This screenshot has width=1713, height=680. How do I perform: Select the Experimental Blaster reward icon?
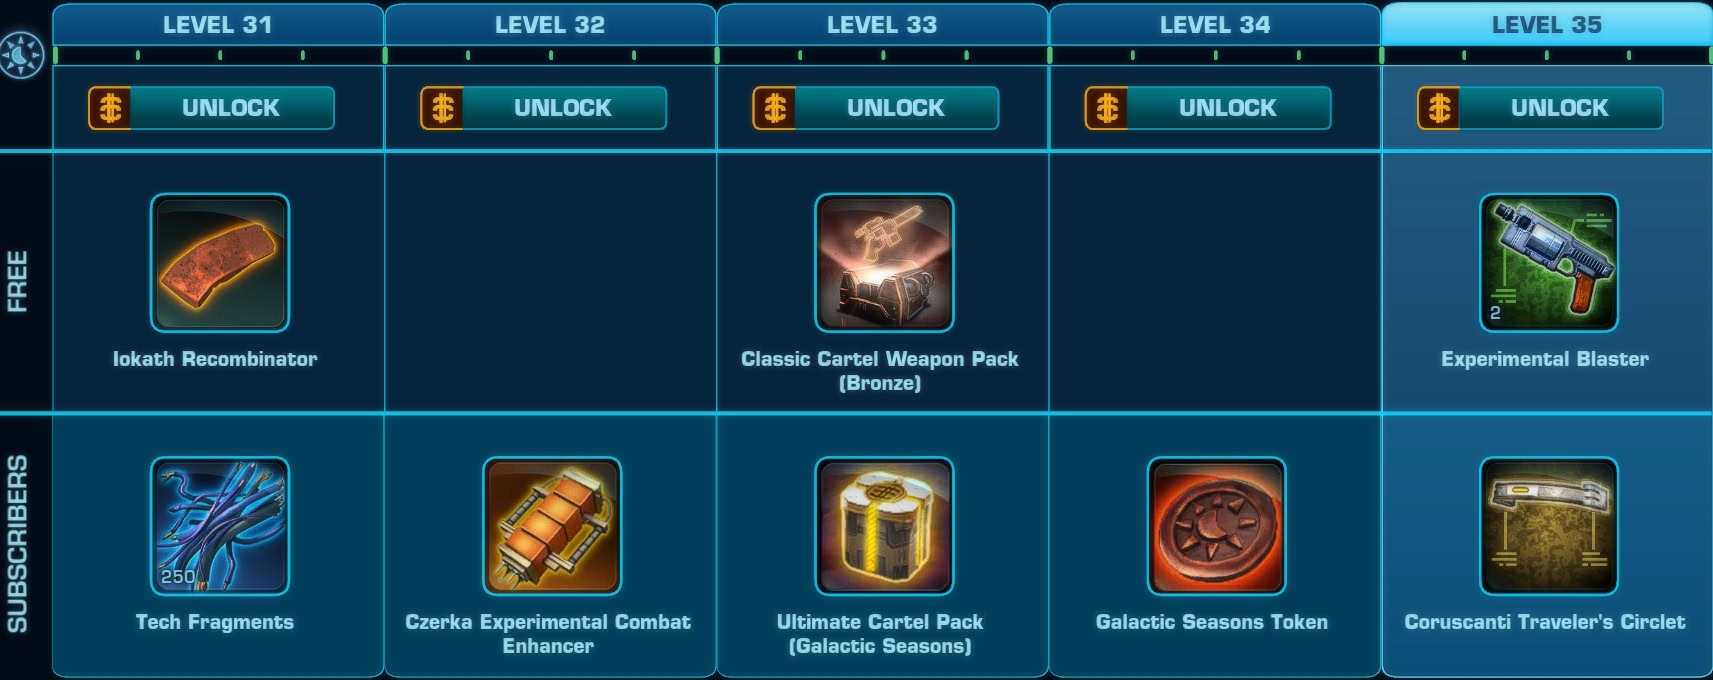pyautogui.click(x=1548, y=263)
